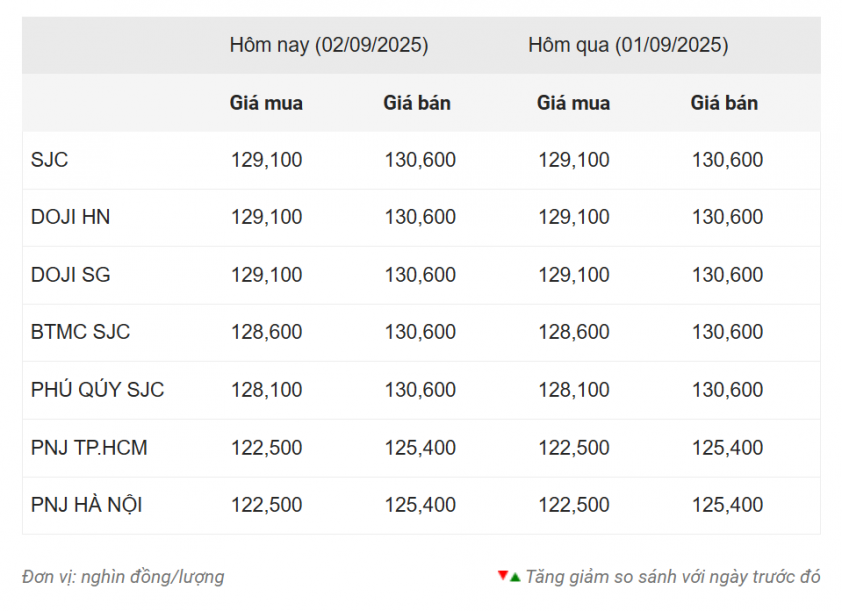Click BTMC SJC today's buy price 128,600
This screenshot has width=842, height=611.
tap(266, 332)
